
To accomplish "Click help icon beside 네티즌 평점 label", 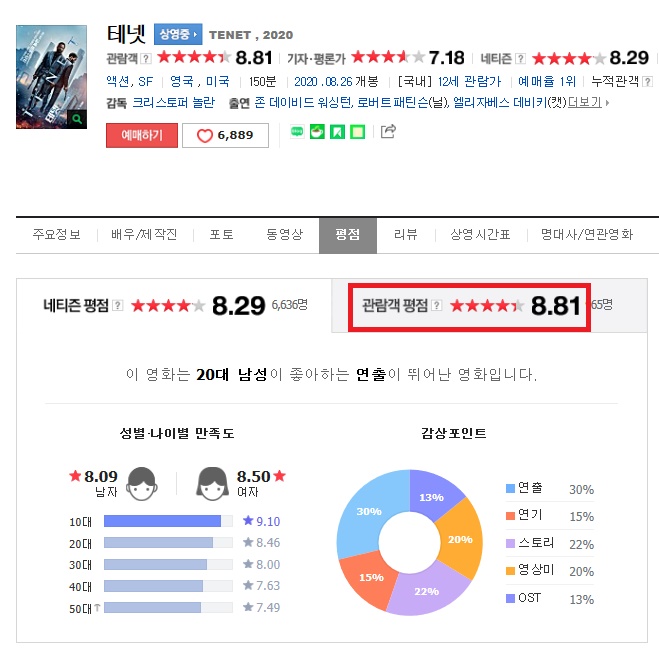I will 118,306.
